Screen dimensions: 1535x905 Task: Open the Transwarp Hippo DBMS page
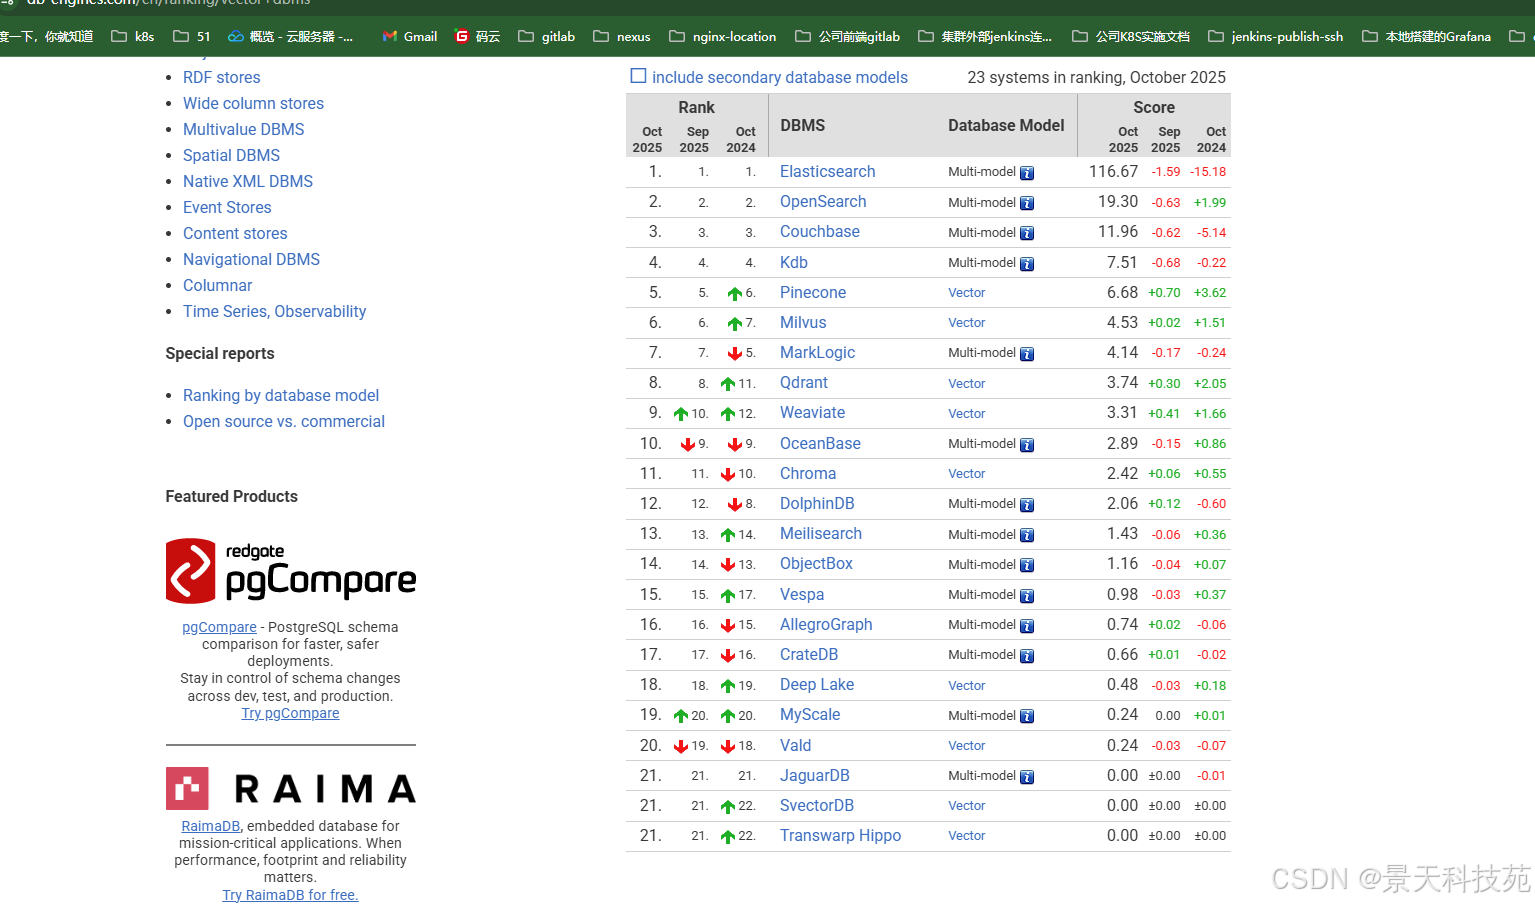point(841,835)
